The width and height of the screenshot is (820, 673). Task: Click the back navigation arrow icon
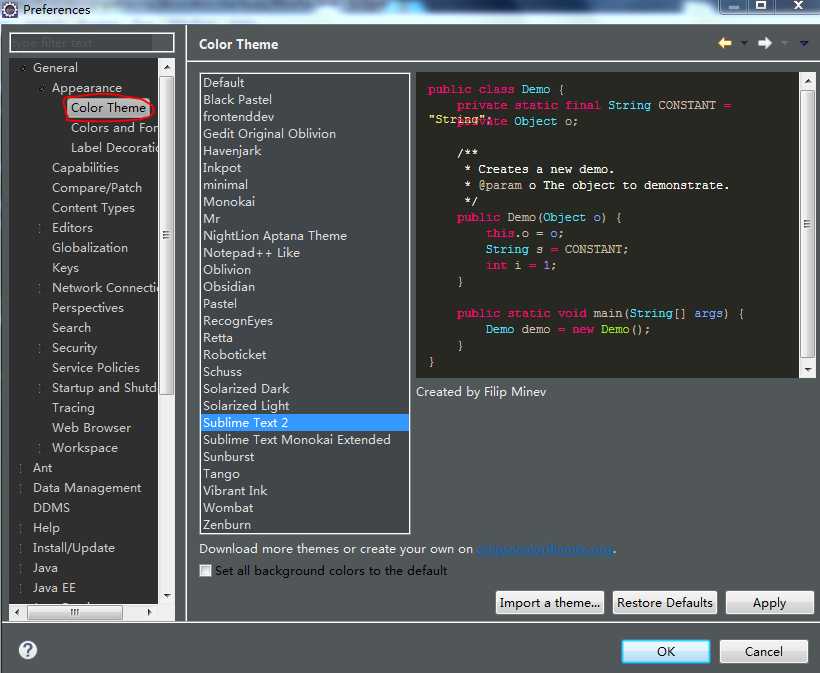pos(725,43)
